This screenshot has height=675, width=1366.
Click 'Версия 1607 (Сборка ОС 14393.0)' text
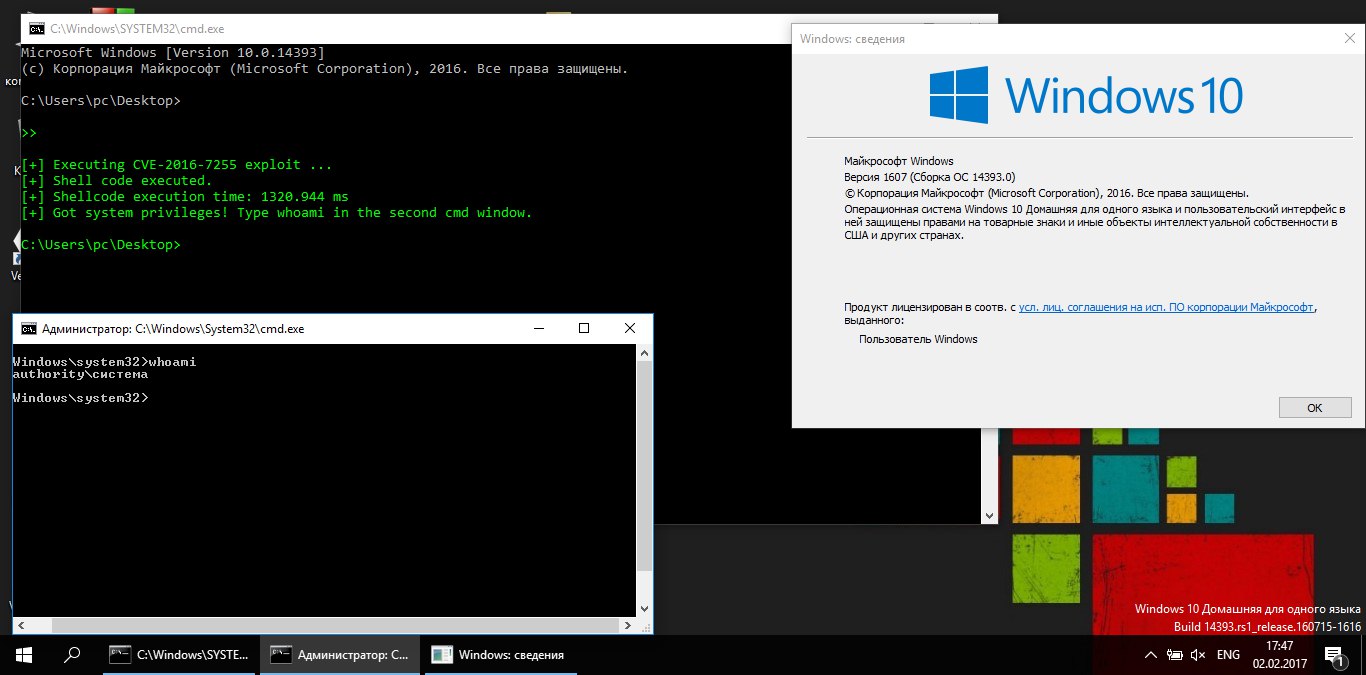point(930,177)
